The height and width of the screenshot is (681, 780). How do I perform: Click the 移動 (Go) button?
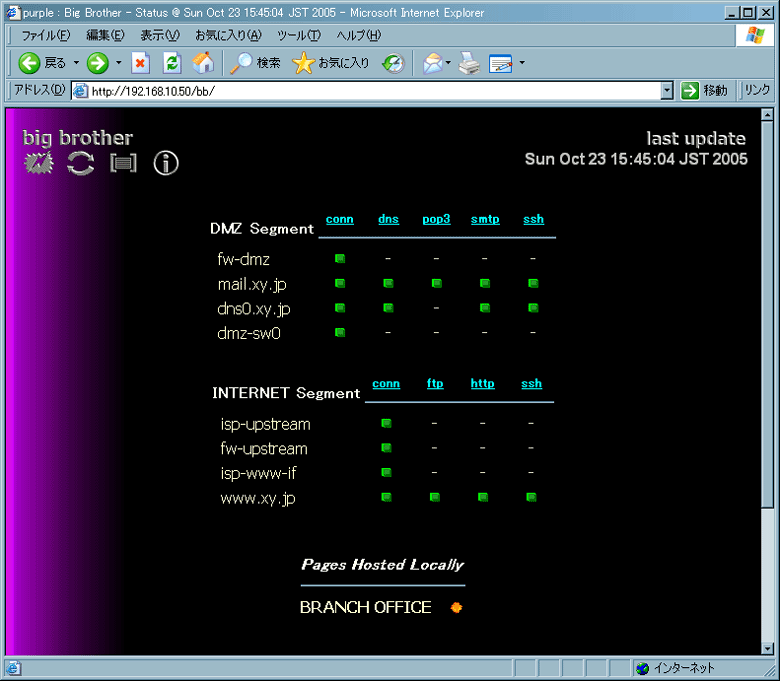click(x=704, y=91)
